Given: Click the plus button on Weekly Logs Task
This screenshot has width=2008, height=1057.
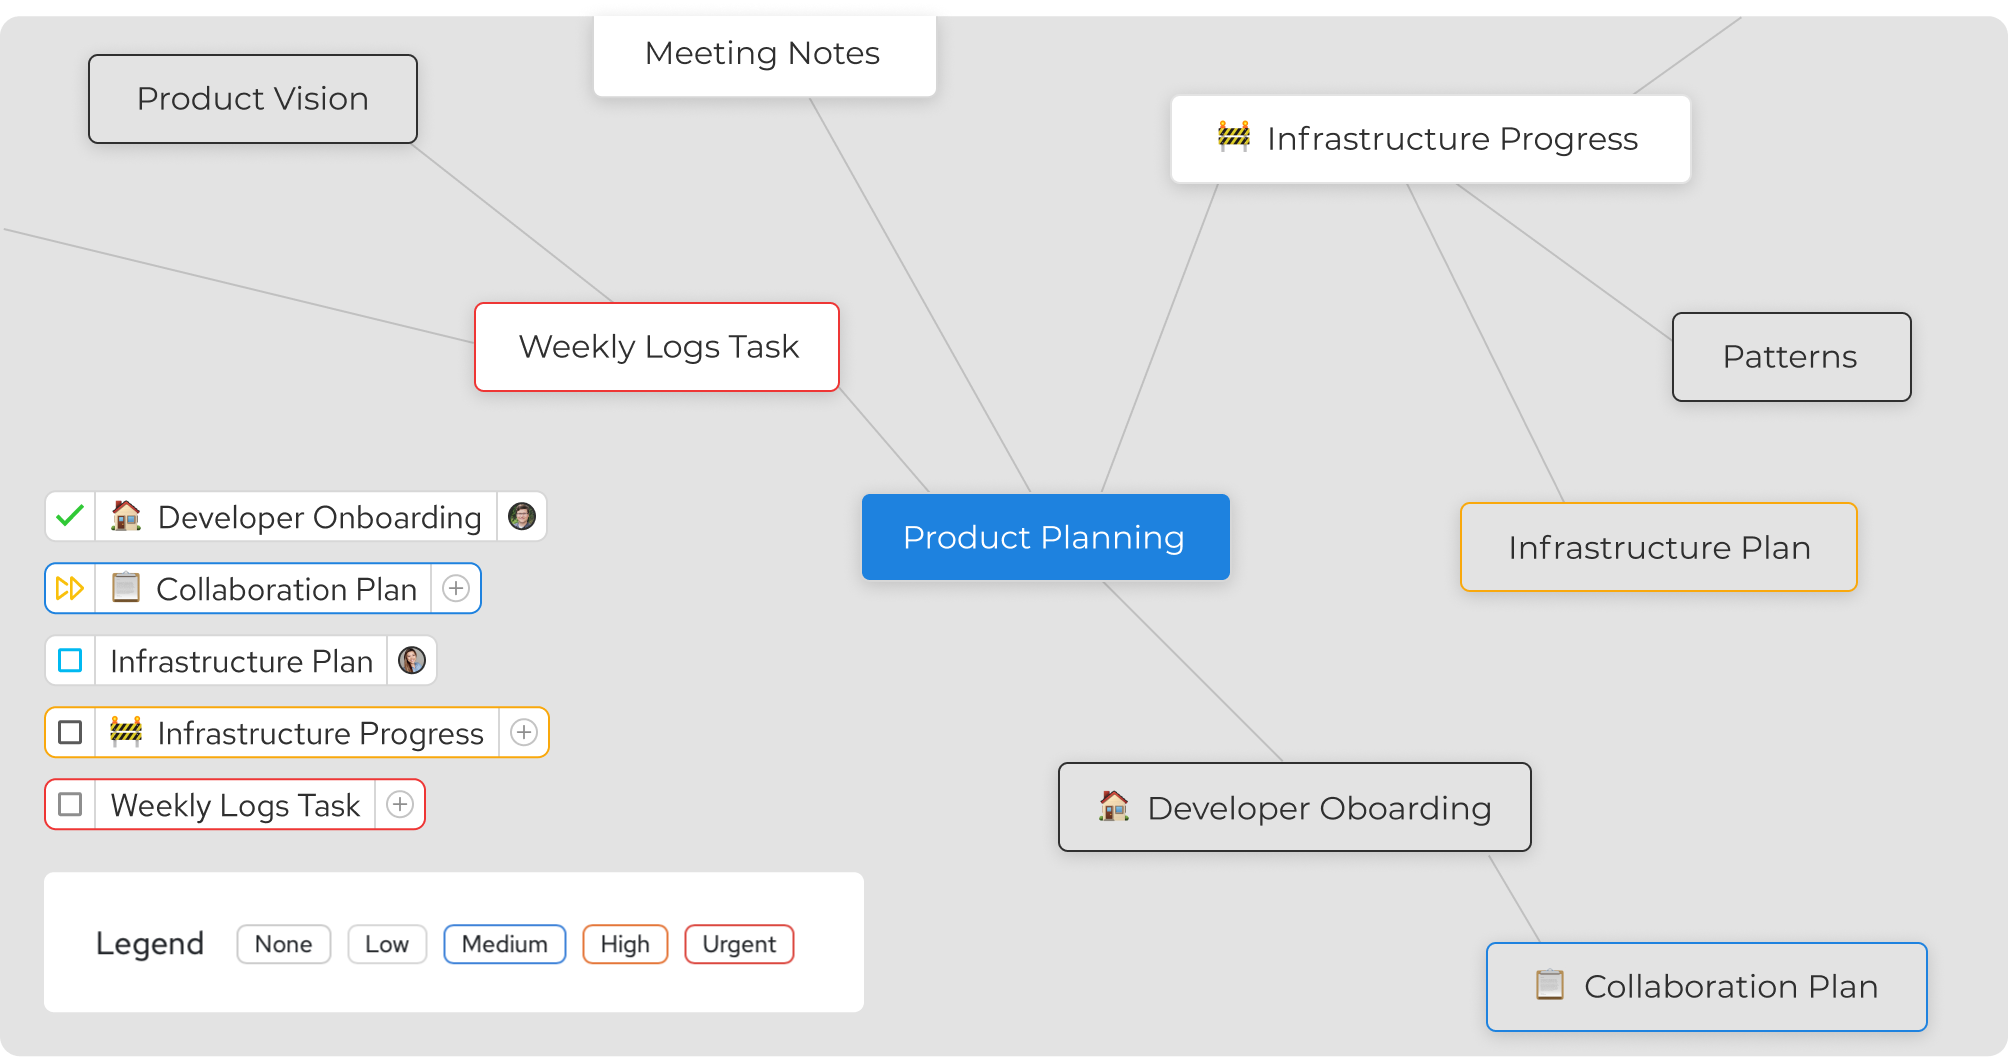Looking at the screenshot, I should (x=400, y=804).
